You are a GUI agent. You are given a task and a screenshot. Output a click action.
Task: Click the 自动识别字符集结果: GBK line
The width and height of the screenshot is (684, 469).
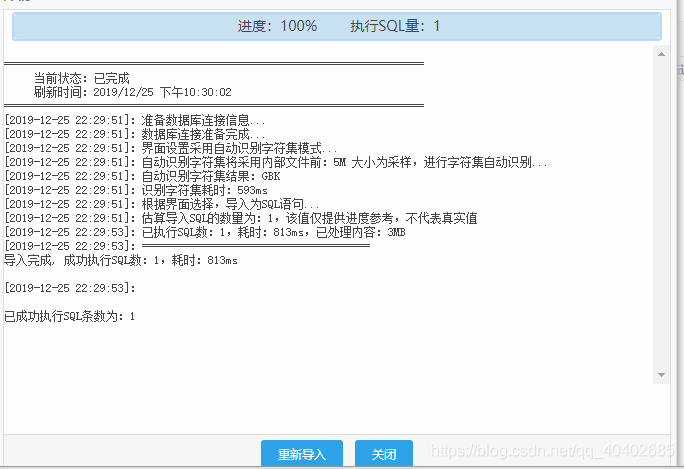142,176
